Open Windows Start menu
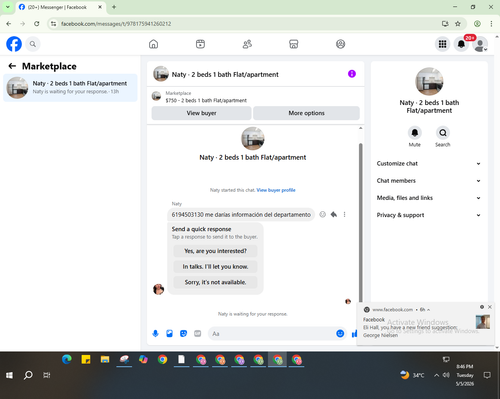This screenshot has height=399, width=500. pos(9,375)
